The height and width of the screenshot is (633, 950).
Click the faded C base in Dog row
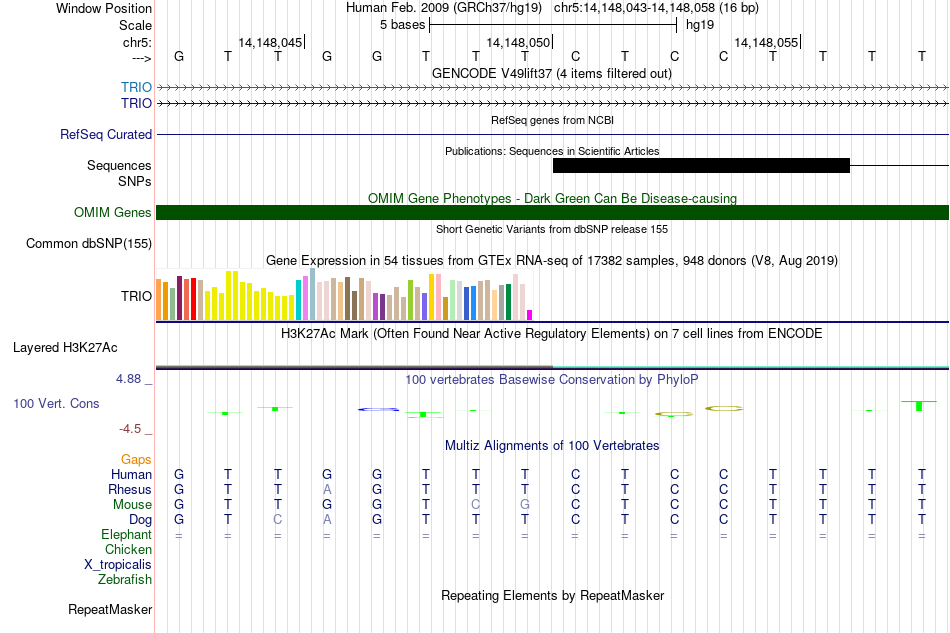(277, 520)
